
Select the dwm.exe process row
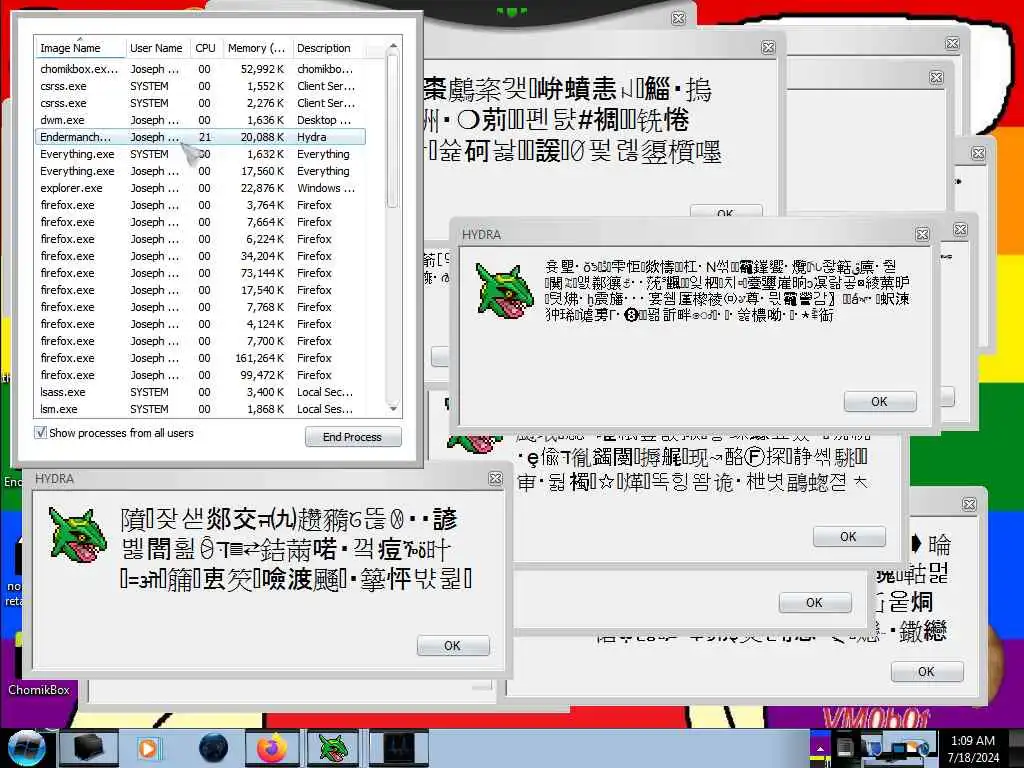point(200,120)
